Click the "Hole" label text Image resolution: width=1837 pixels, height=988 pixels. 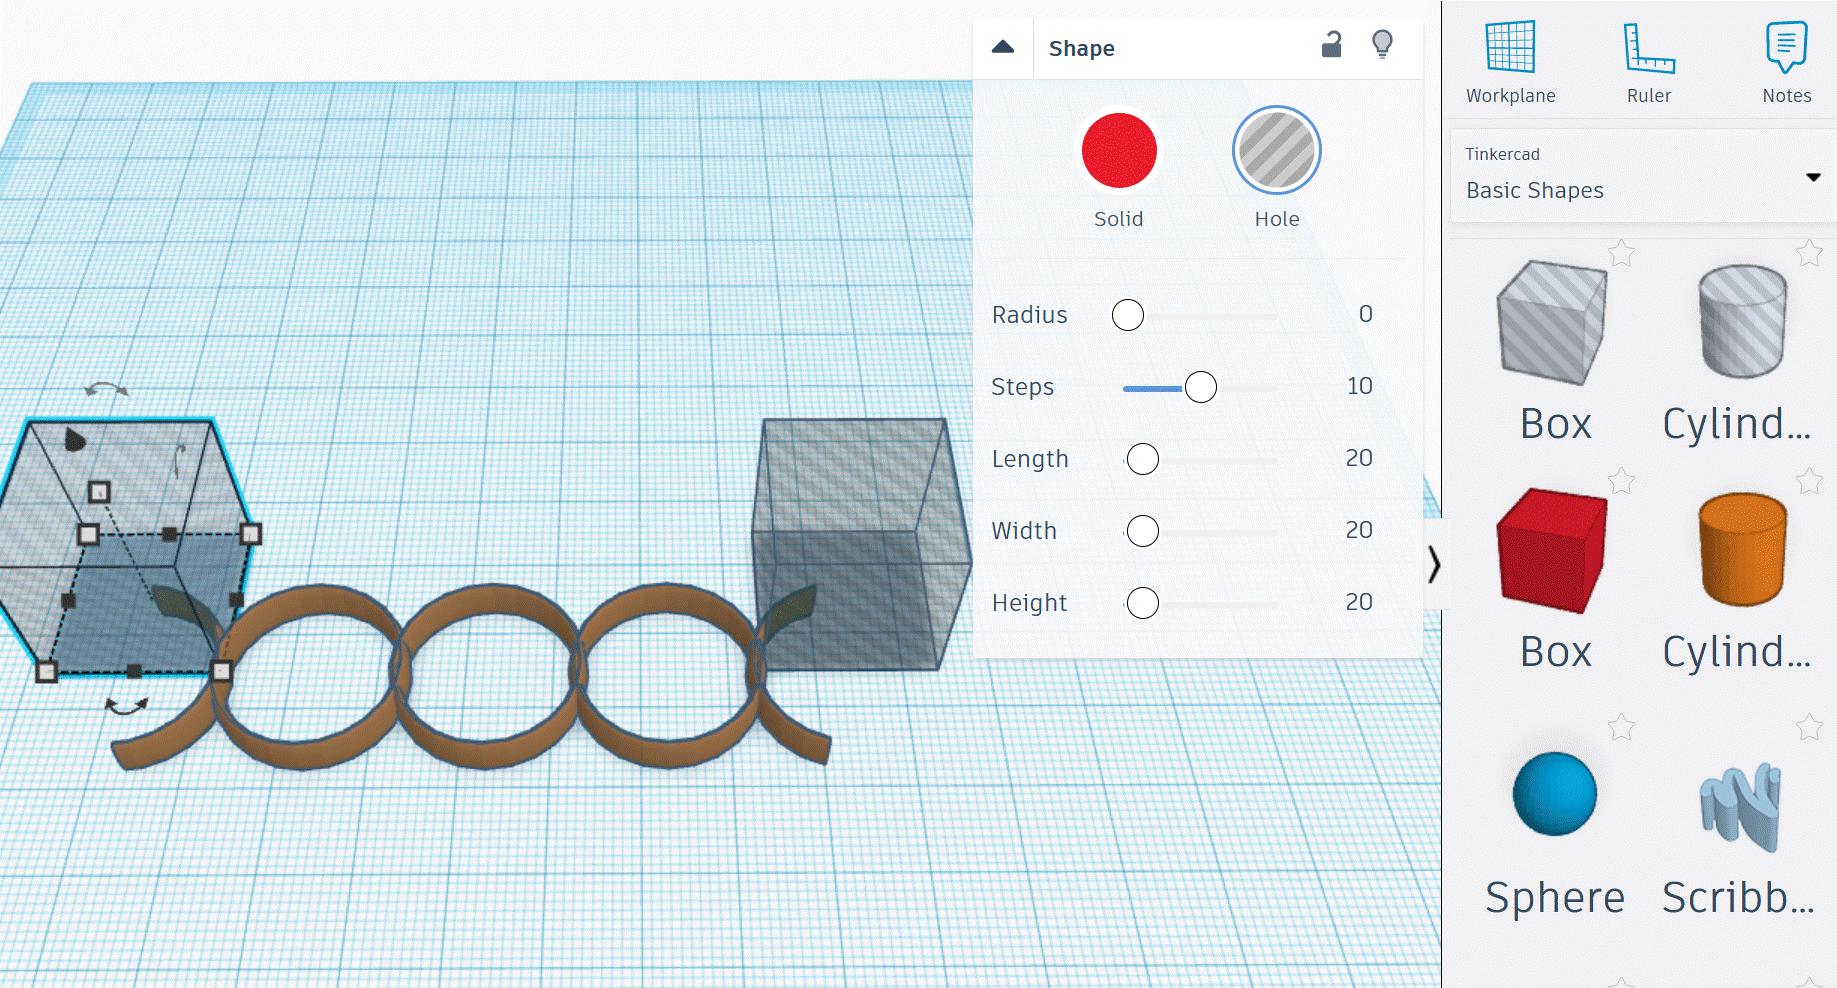pyautogui.click(x=1277, y=219)
